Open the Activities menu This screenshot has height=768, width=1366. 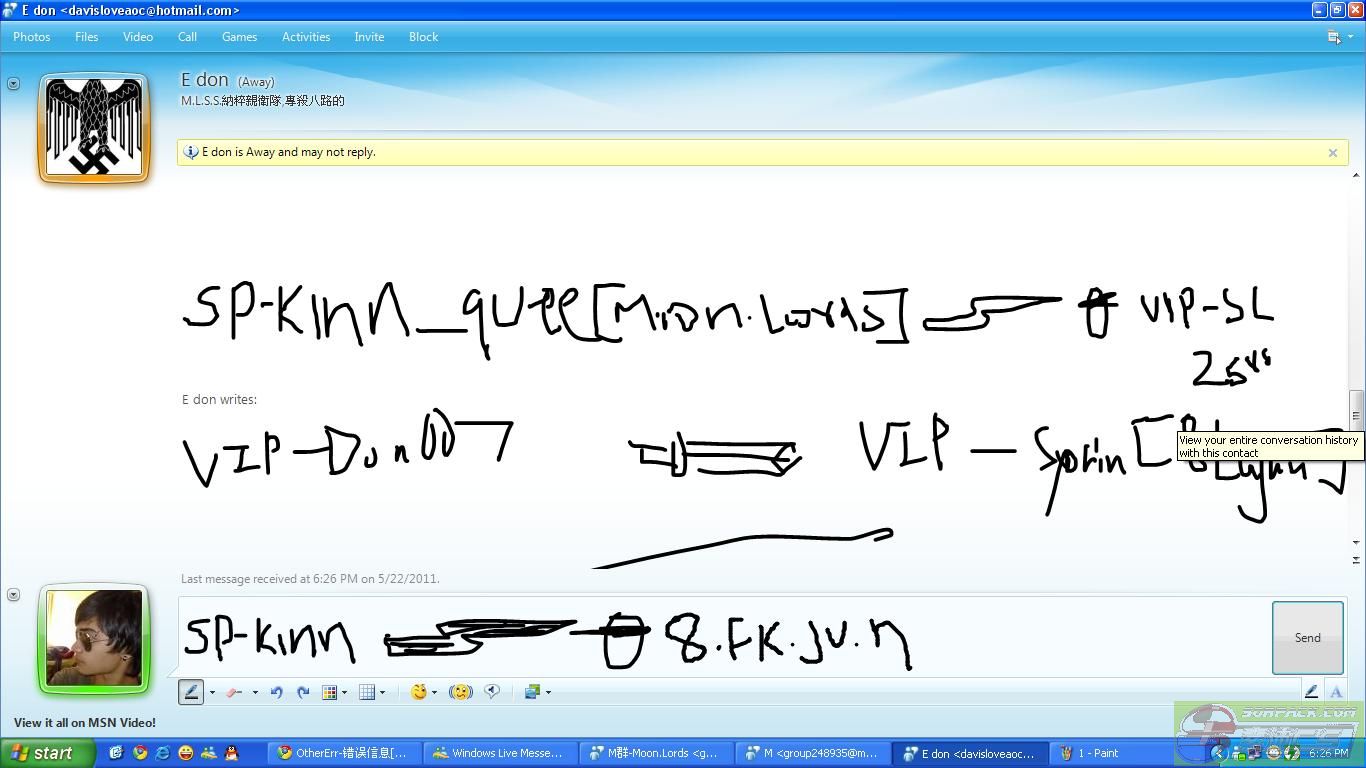305,37
